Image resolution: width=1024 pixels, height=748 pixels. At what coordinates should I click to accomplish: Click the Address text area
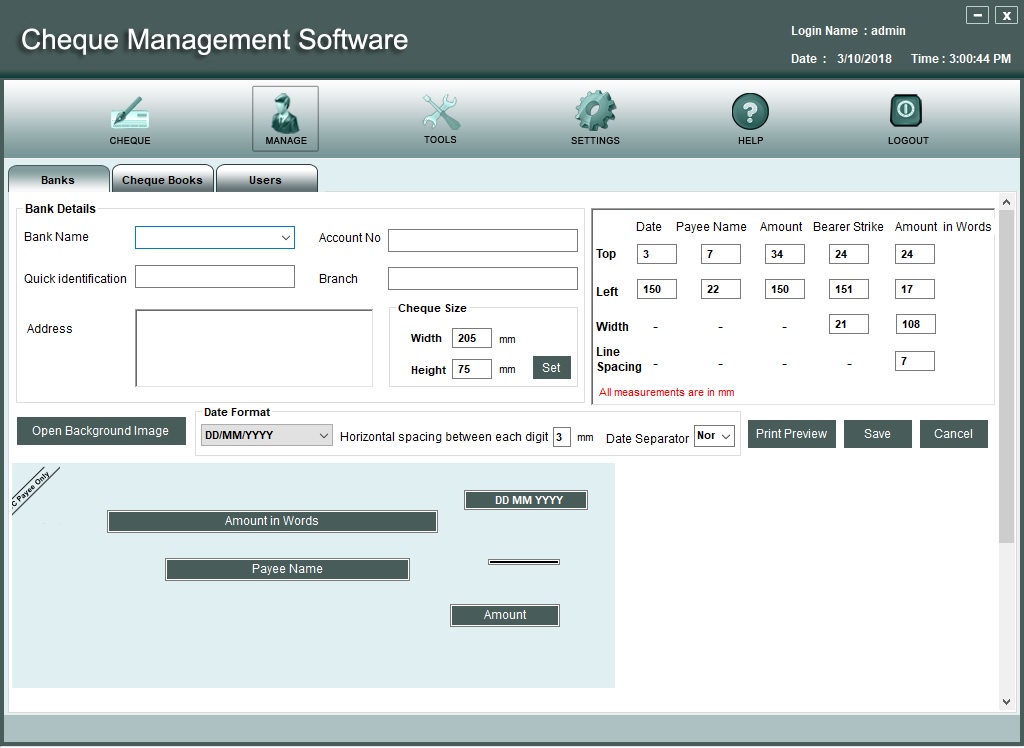254,347
